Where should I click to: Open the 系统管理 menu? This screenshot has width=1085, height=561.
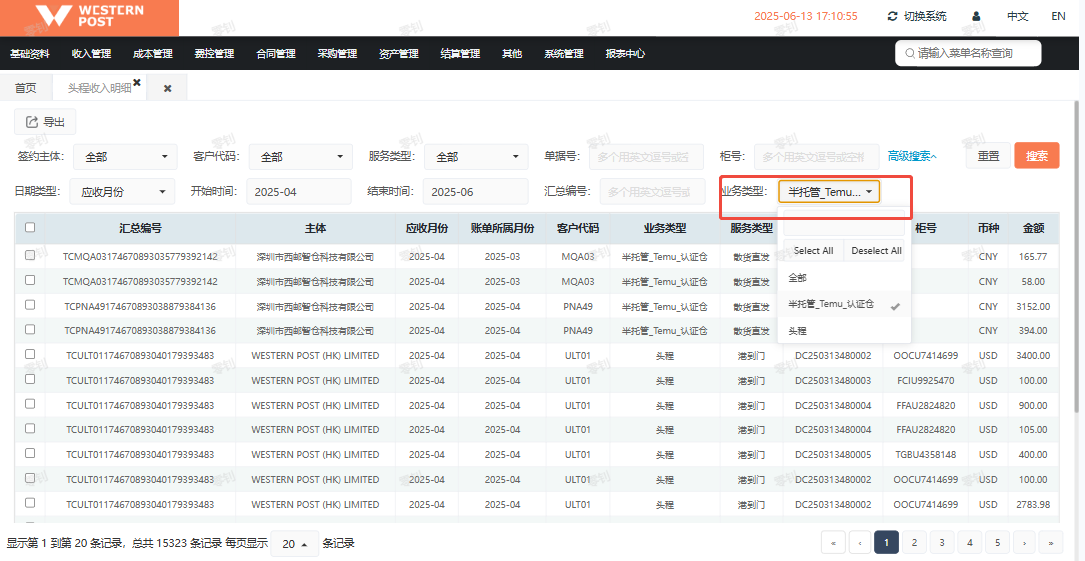[564, 53]
